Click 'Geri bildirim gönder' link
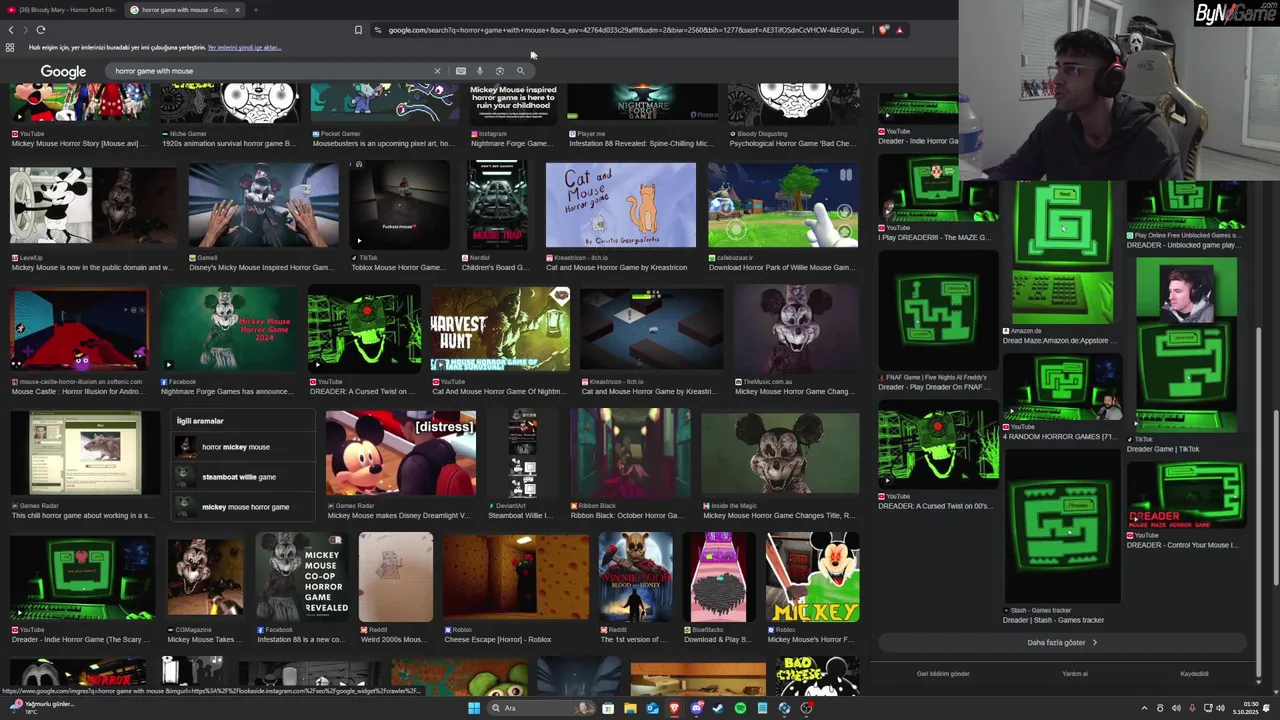Viewport: 1280px width, 720px height. 943,674
